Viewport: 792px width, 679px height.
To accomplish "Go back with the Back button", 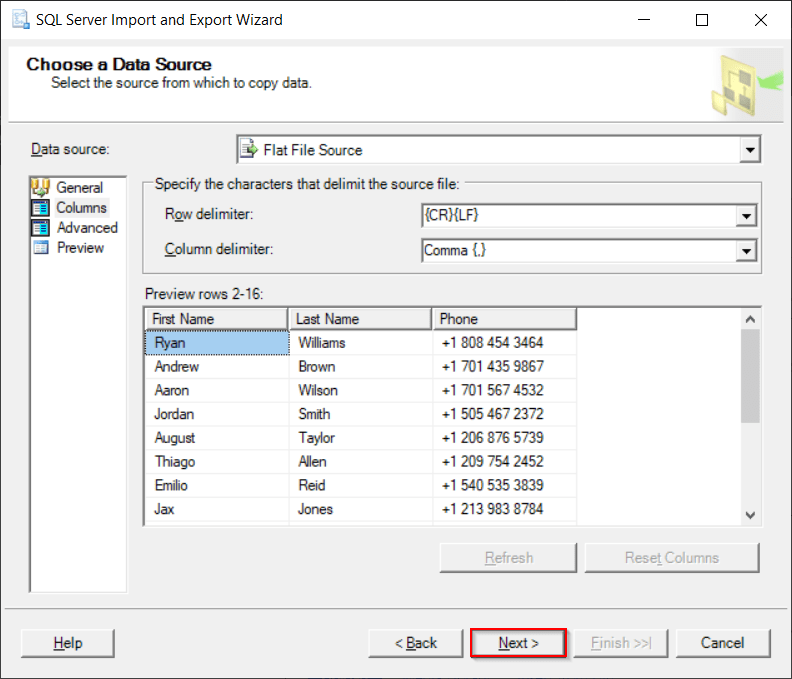I will pos(416,643).
